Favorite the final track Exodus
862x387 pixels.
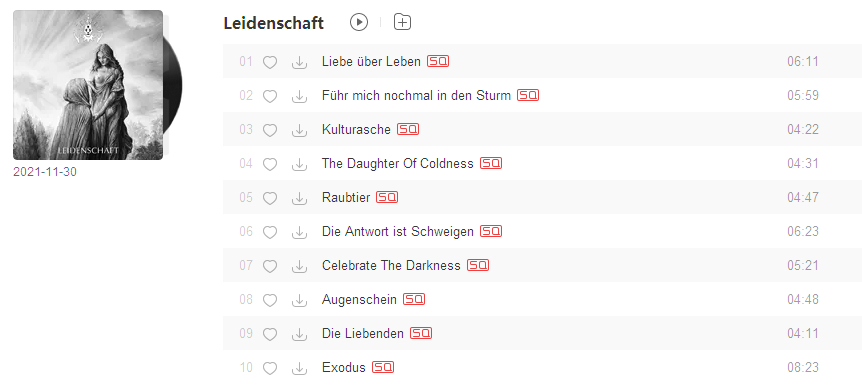269,369
